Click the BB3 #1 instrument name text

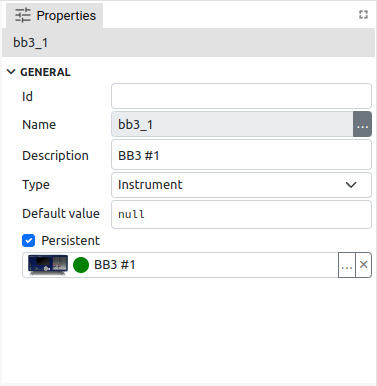pos(115,265)
